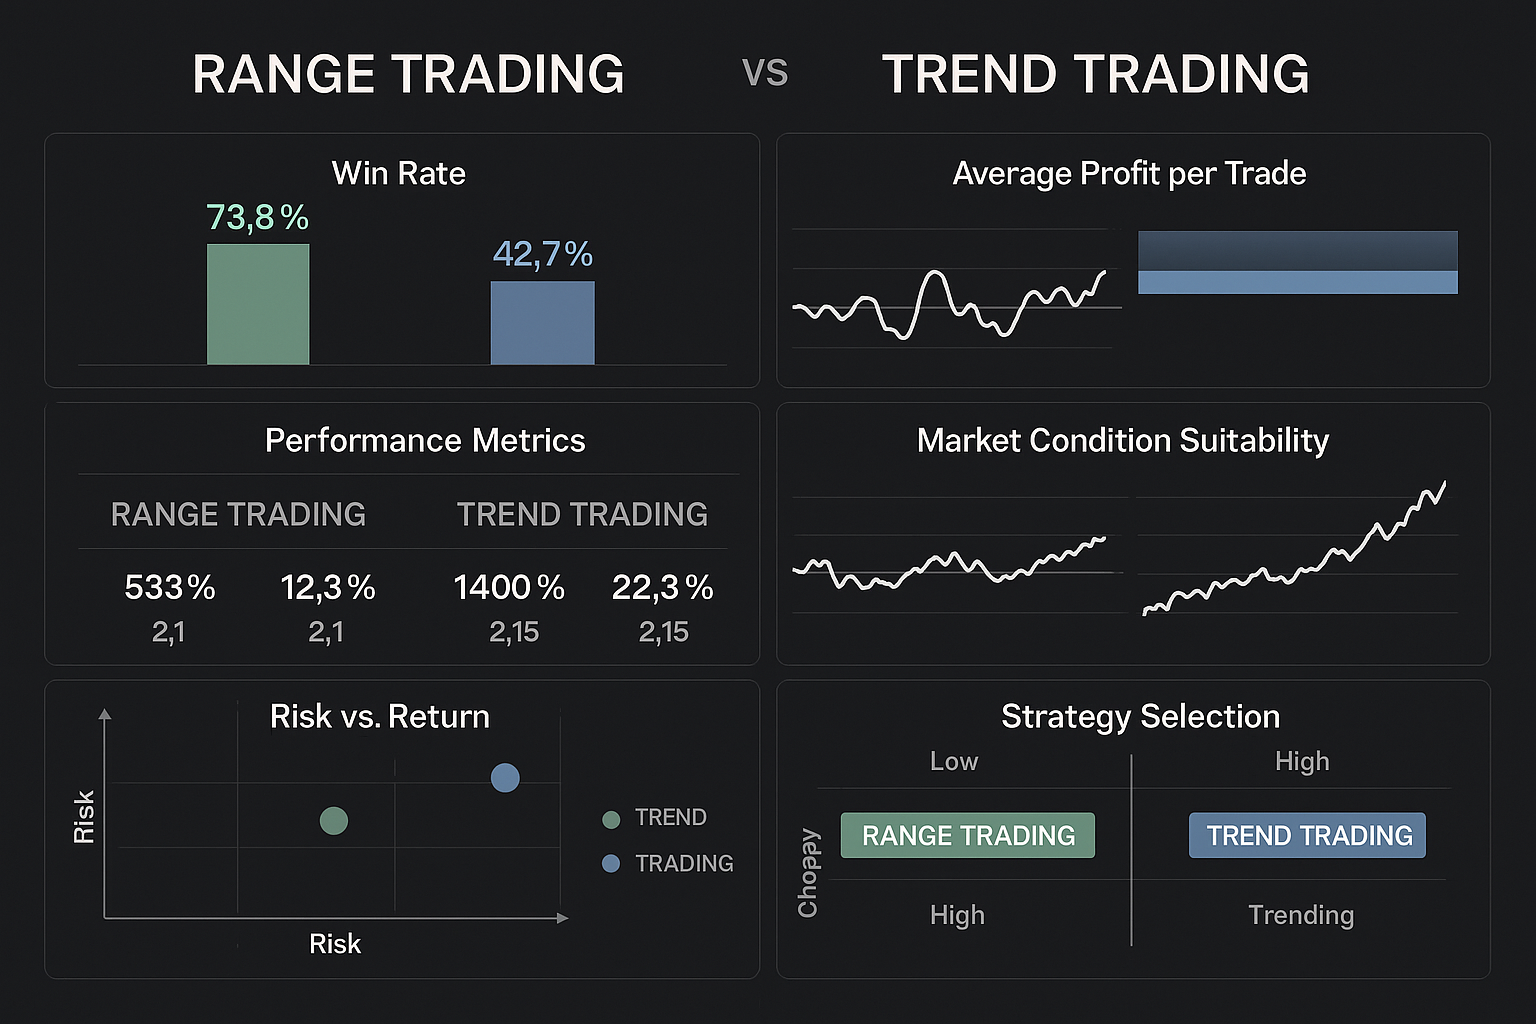Click the blue Trend Trading button
Image resolution: width=1536 pixels, height=1024 pixels.
[1307, 835]
